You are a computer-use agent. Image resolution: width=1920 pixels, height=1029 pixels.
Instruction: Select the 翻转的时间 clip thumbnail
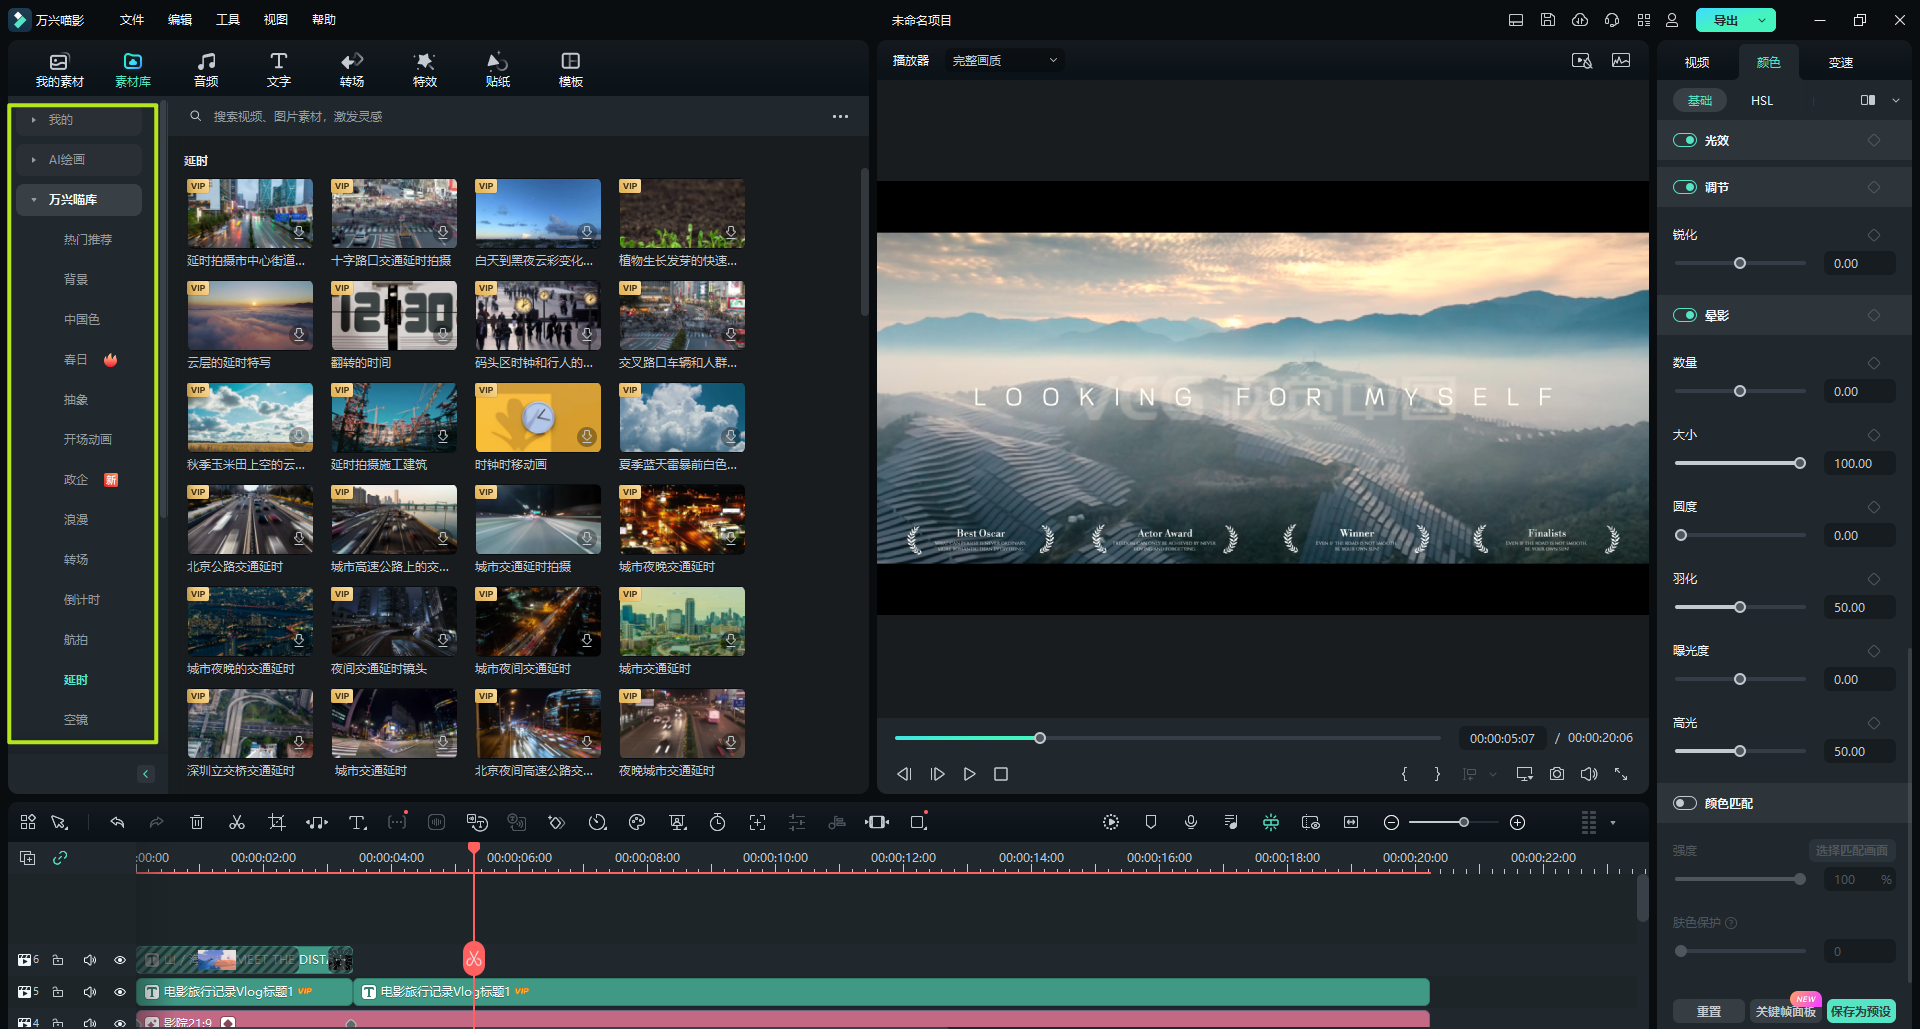[394, 316]
